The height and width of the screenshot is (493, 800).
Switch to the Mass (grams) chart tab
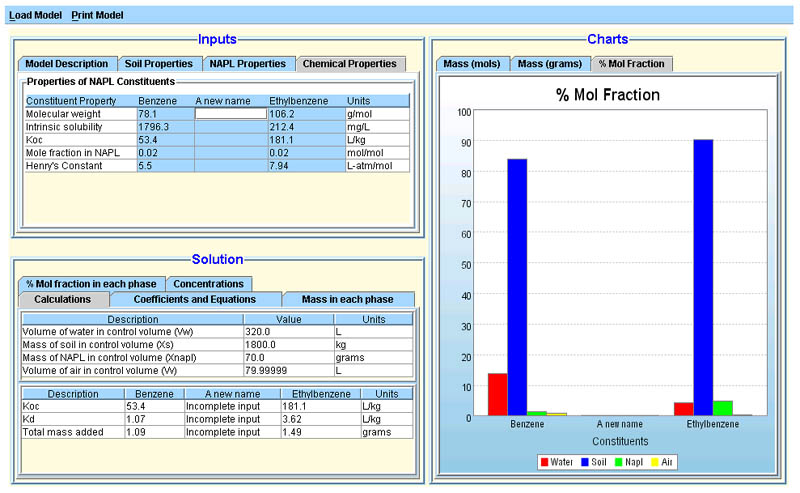(x=549, y=64)
